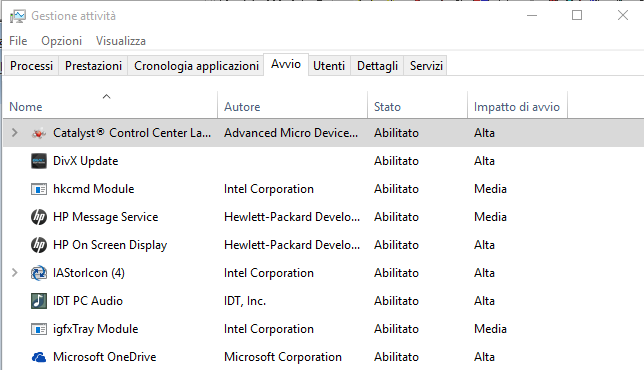Open the Visualizza menu
The image size is (644, 370).
click(x=121, y=41)
